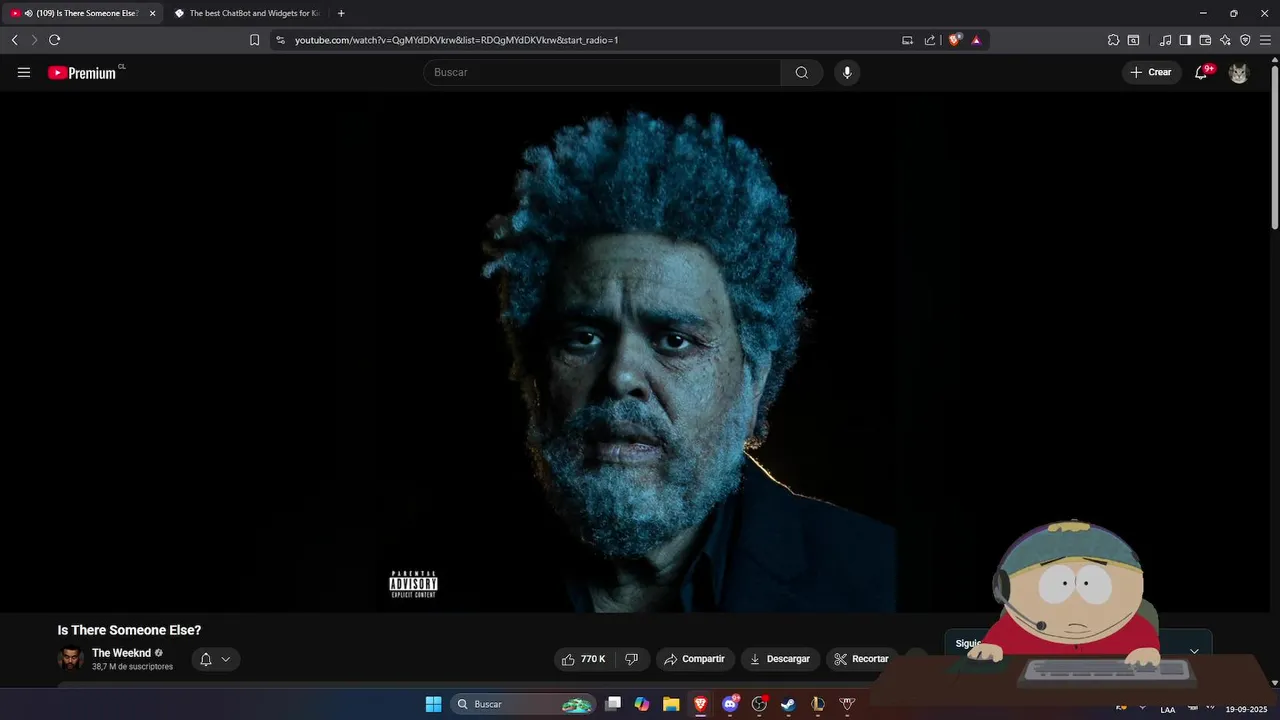
Task: Start voice search with microphone
Action: pos(847,72)
